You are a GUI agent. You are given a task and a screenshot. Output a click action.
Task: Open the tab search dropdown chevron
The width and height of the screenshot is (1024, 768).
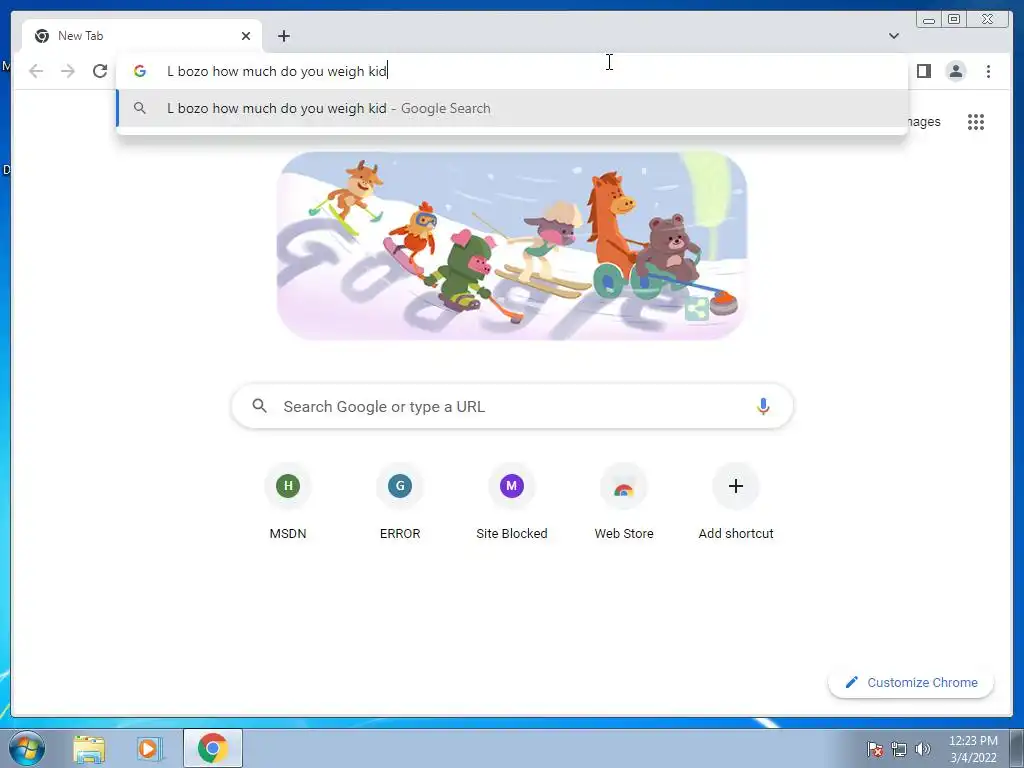(x=893, y=36)
